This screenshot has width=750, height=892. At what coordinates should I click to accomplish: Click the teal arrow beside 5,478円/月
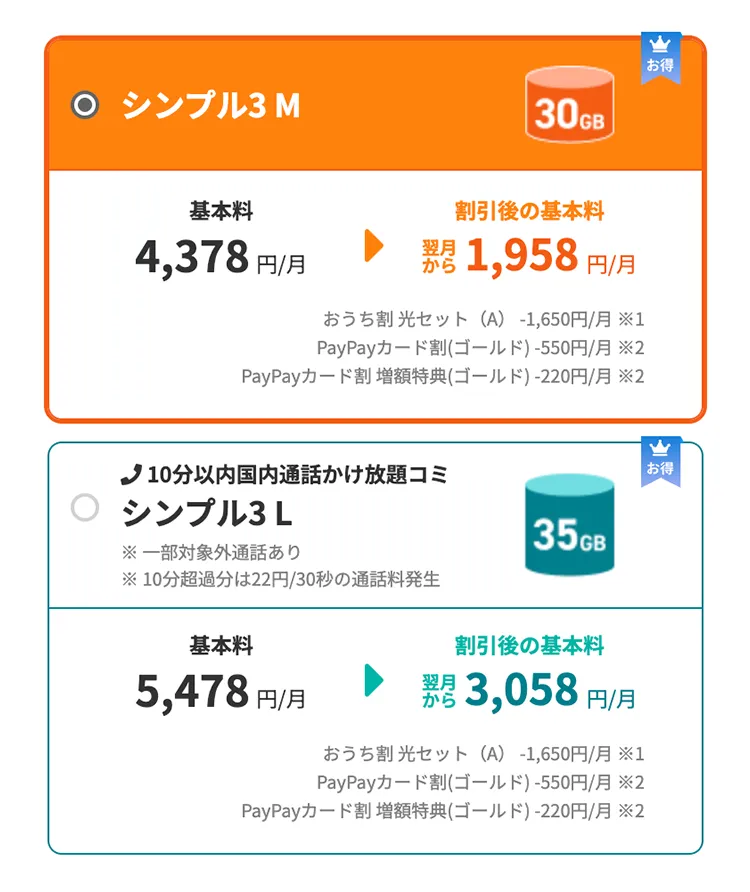(x=374, y=680)
